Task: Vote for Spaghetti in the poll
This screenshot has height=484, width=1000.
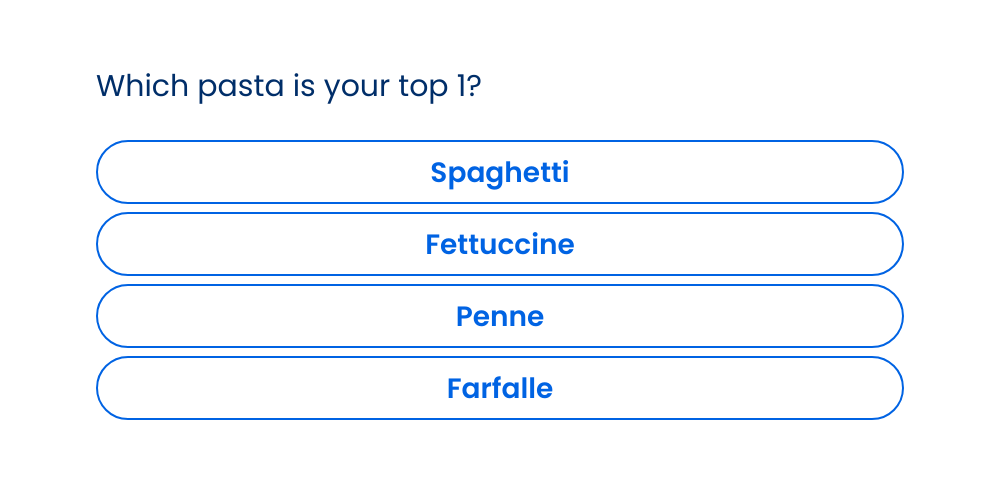Action: pyautogui.click(x=500, y=172)
